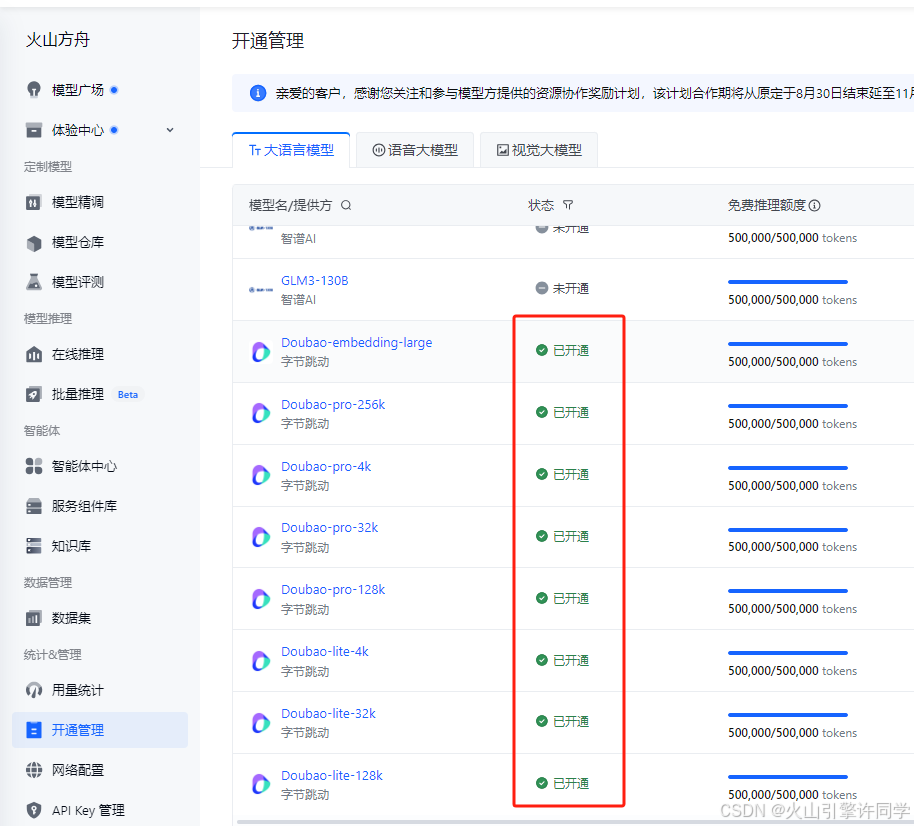The width and height of the screenshot is (914, 826).
Task: Click the GLM3-130B provider logo
Action: 261,290
